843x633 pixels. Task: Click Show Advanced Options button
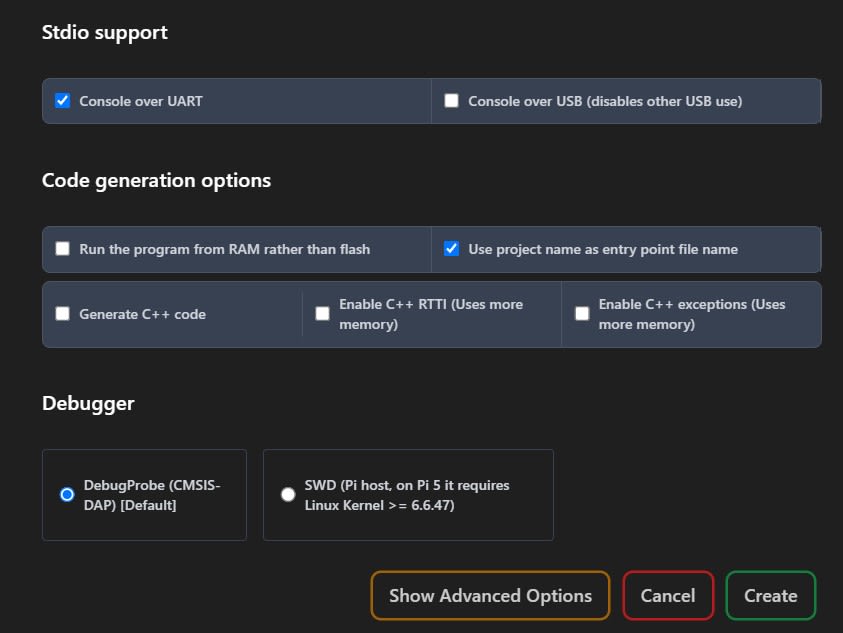click(490, 596)
